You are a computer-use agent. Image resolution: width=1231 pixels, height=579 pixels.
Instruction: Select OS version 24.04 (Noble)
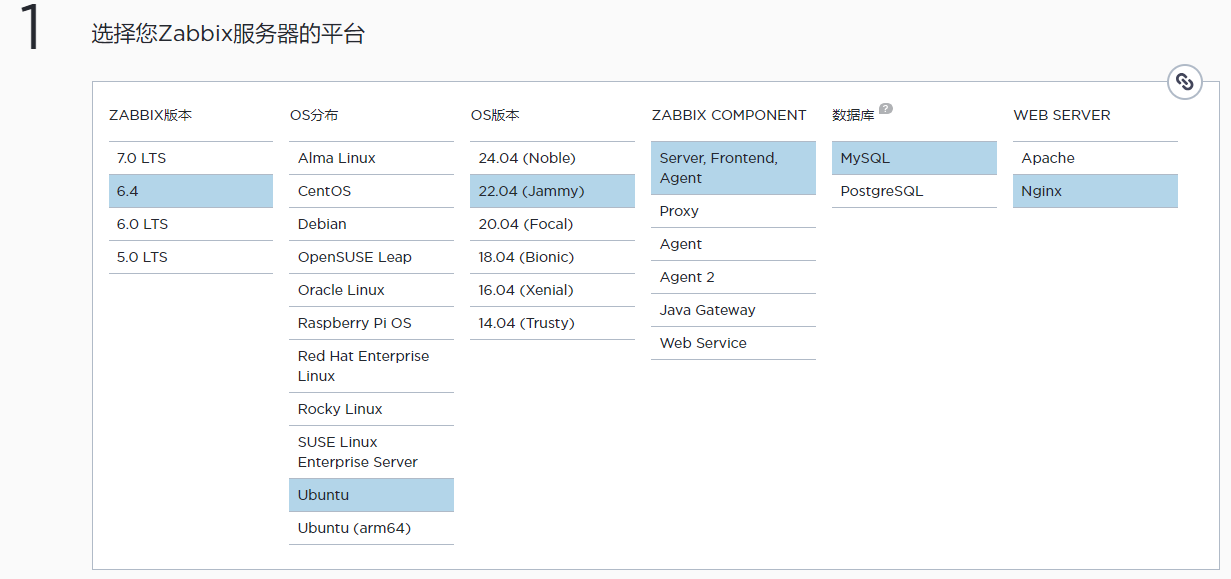click(553, 158)
